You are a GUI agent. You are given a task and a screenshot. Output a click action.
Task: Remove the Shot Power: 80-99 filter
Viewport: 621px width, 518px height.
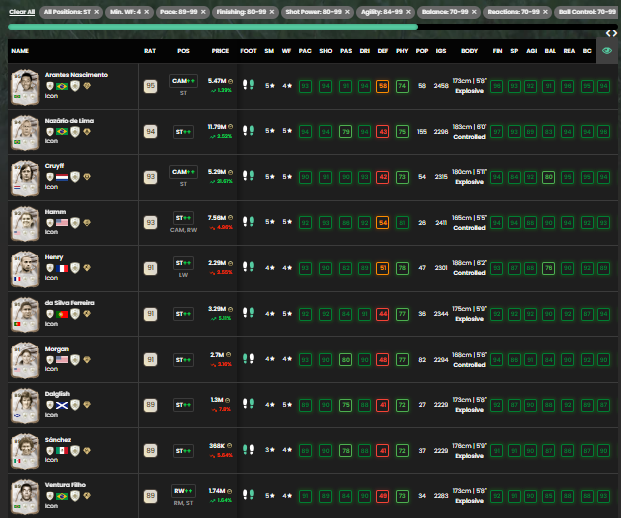(x=347, y=12)
